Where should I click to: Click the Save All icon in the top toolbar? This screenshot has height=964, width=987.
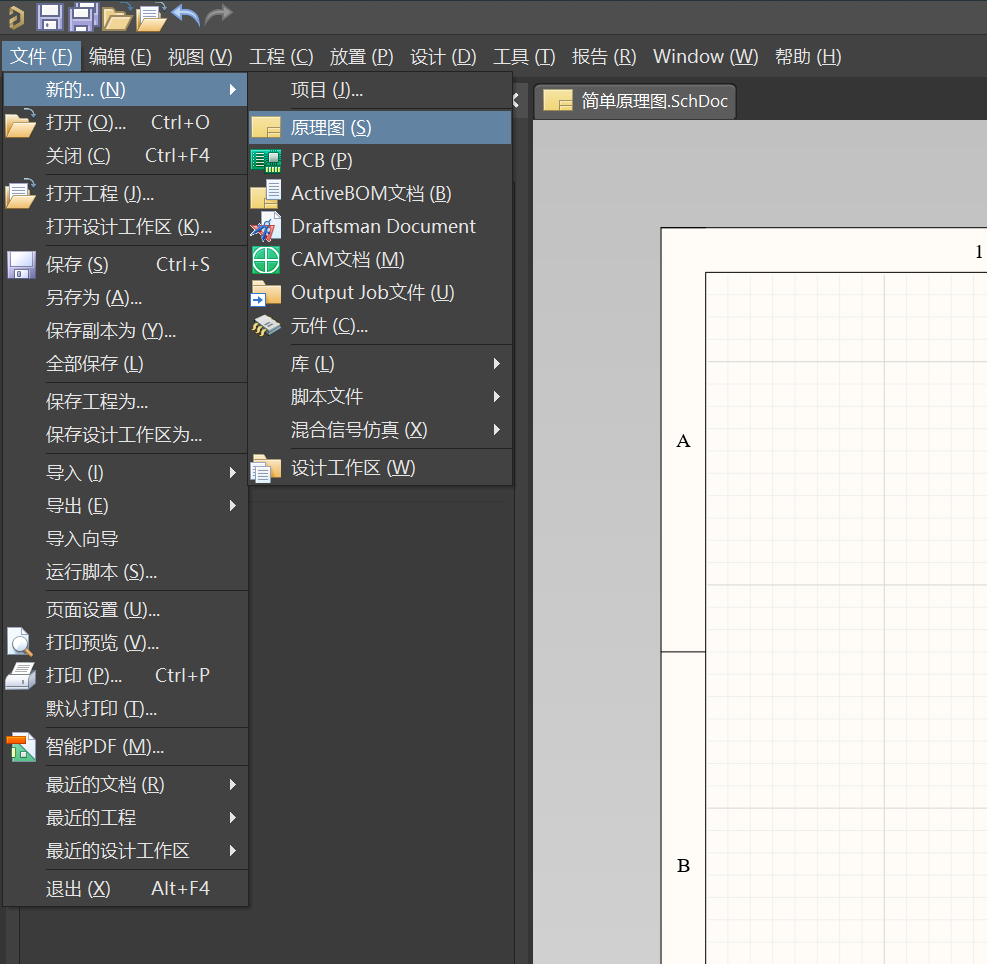tap(83, 16)
